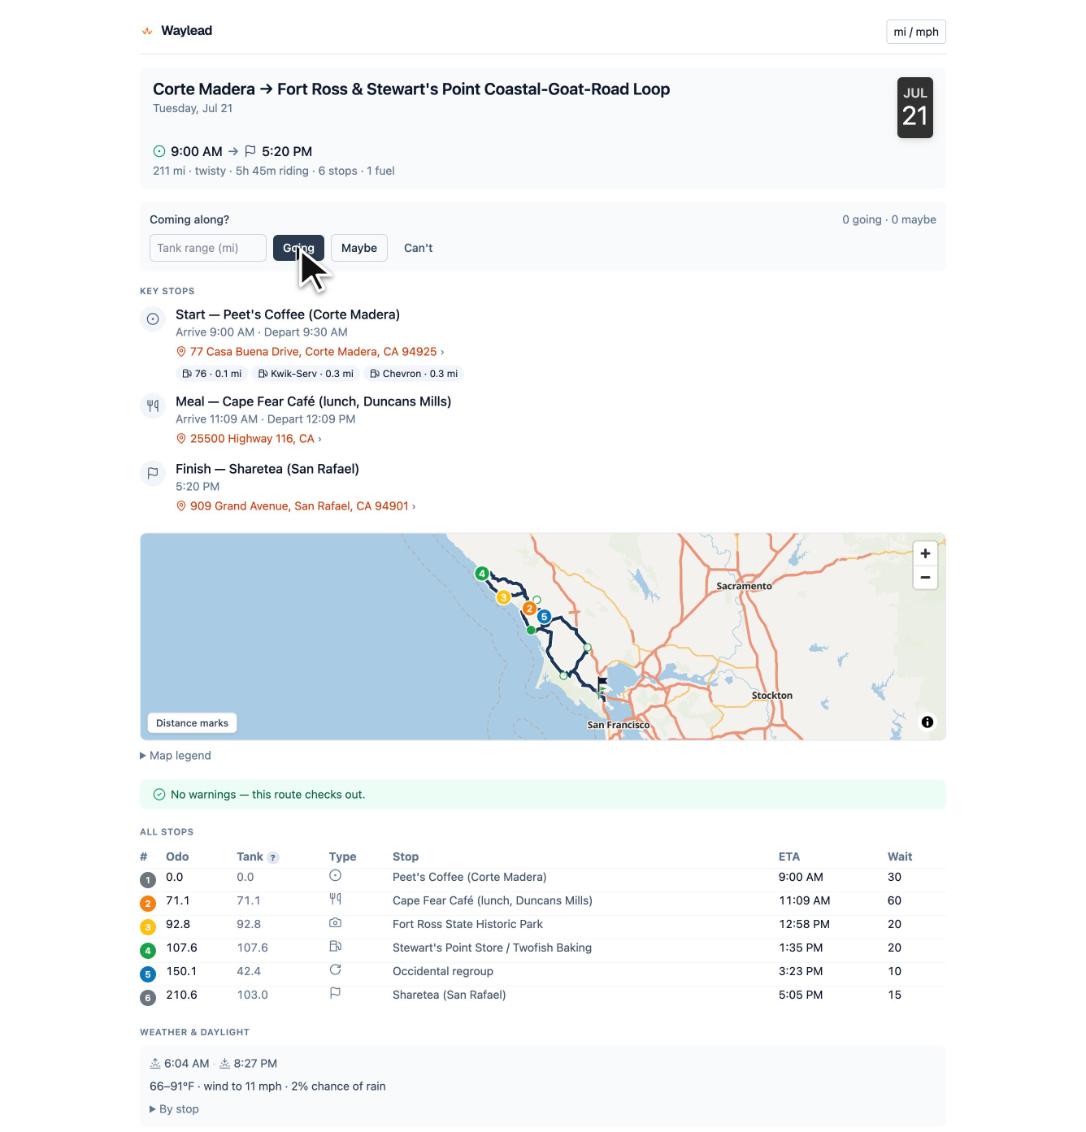Click the camera type icon in Fort Ross row
Screen dimensions: 1086x1132
pyautogui.click(x=335, y=923)
